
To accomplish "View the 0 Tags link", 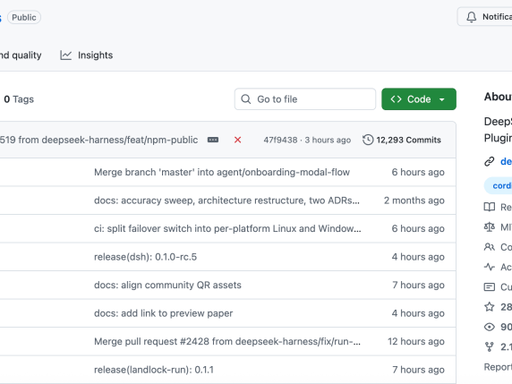I will (19, 99).
